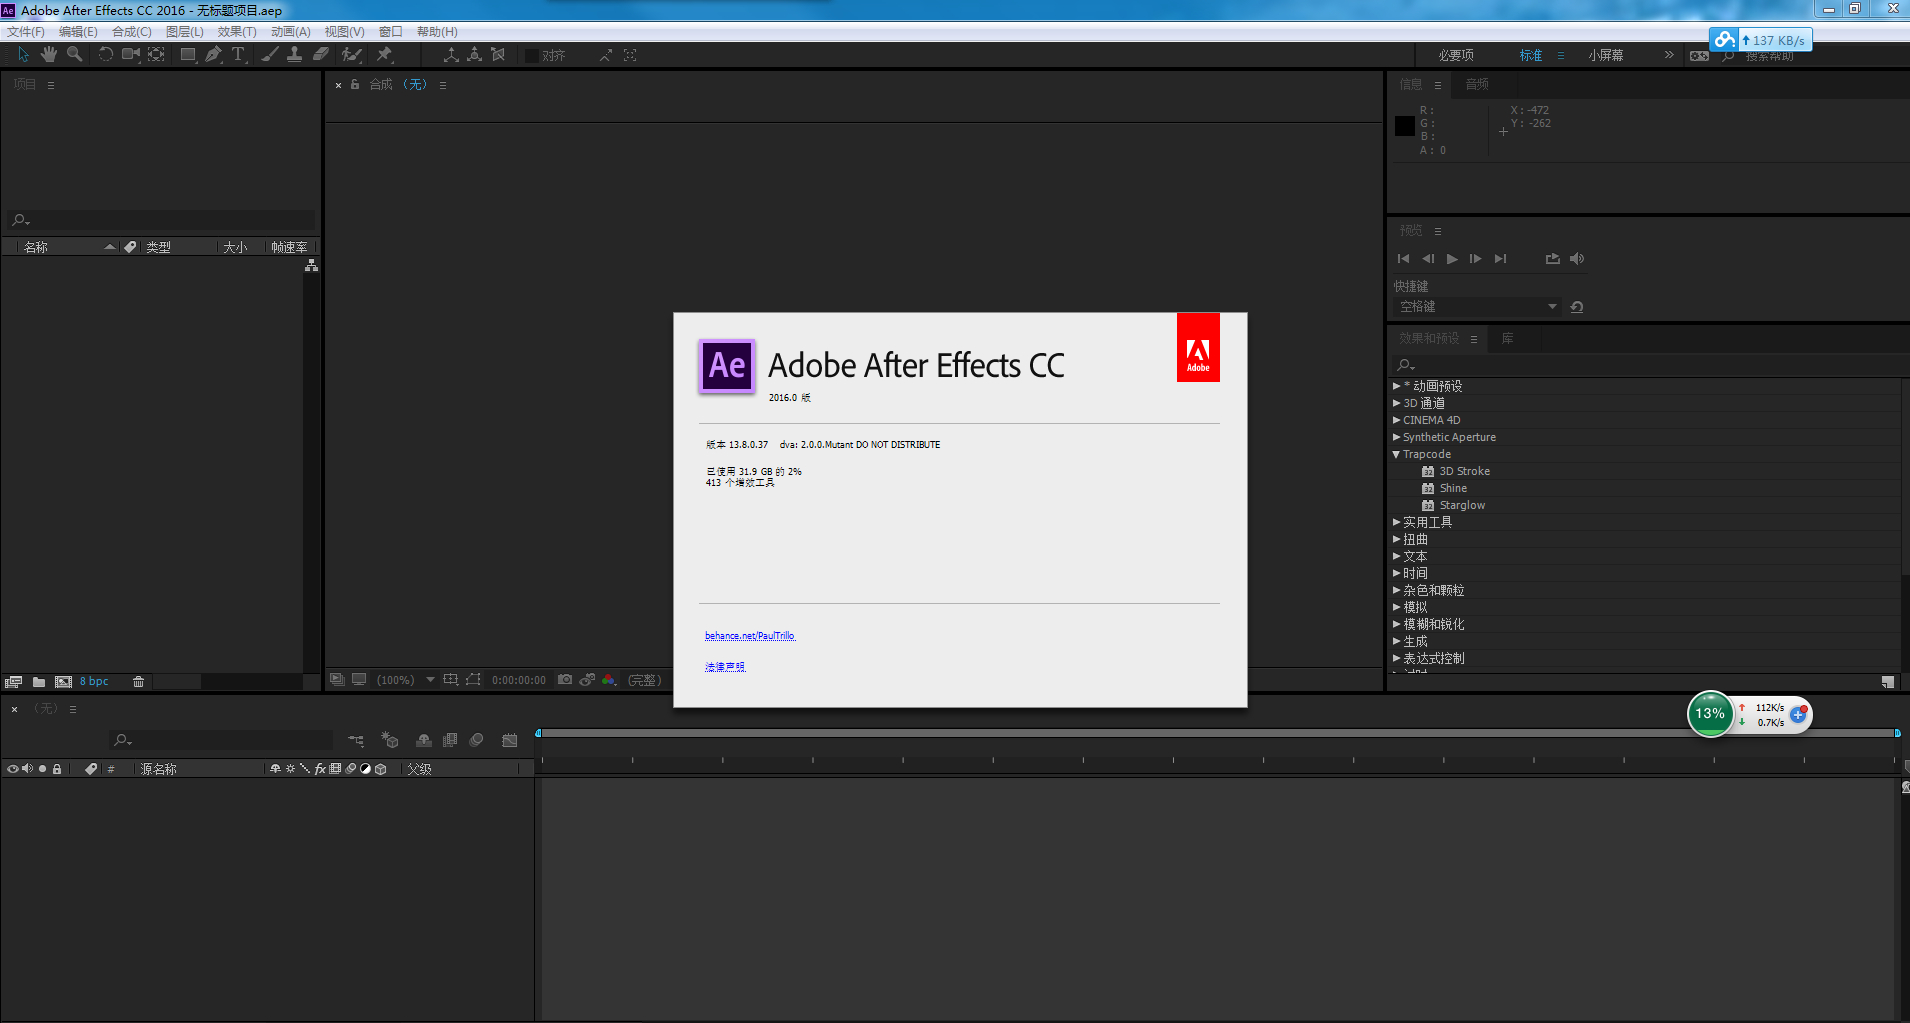The image size is (1910, 1023).
Task: Click the black color swatch in Info panel
Action: 1405,126
